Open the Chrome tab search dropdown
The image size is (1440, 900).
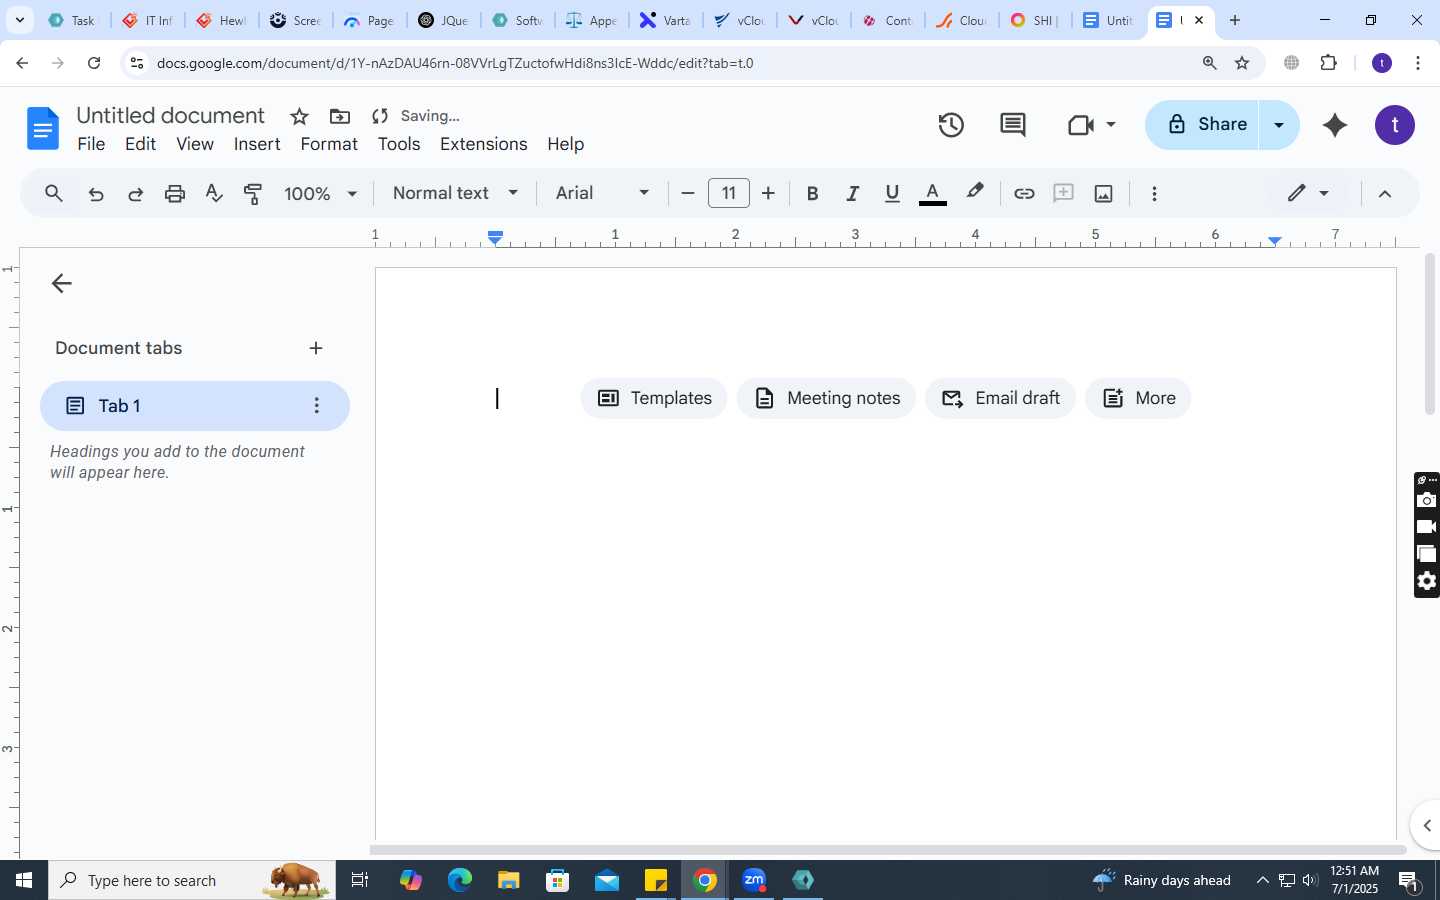pos(20,20)
